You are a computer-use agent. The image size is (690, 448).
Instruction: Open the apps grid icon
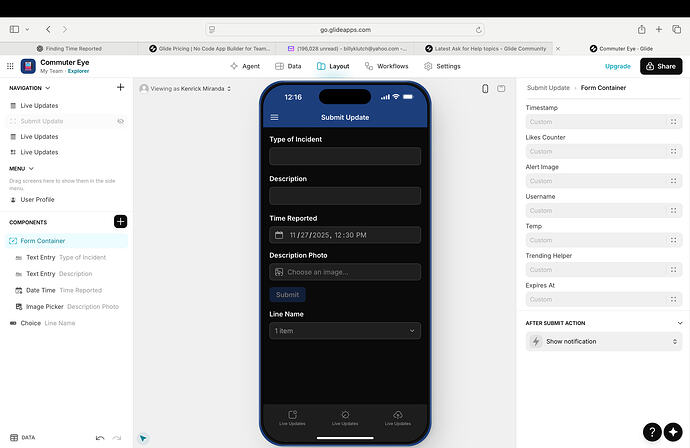tap(10, 66)
